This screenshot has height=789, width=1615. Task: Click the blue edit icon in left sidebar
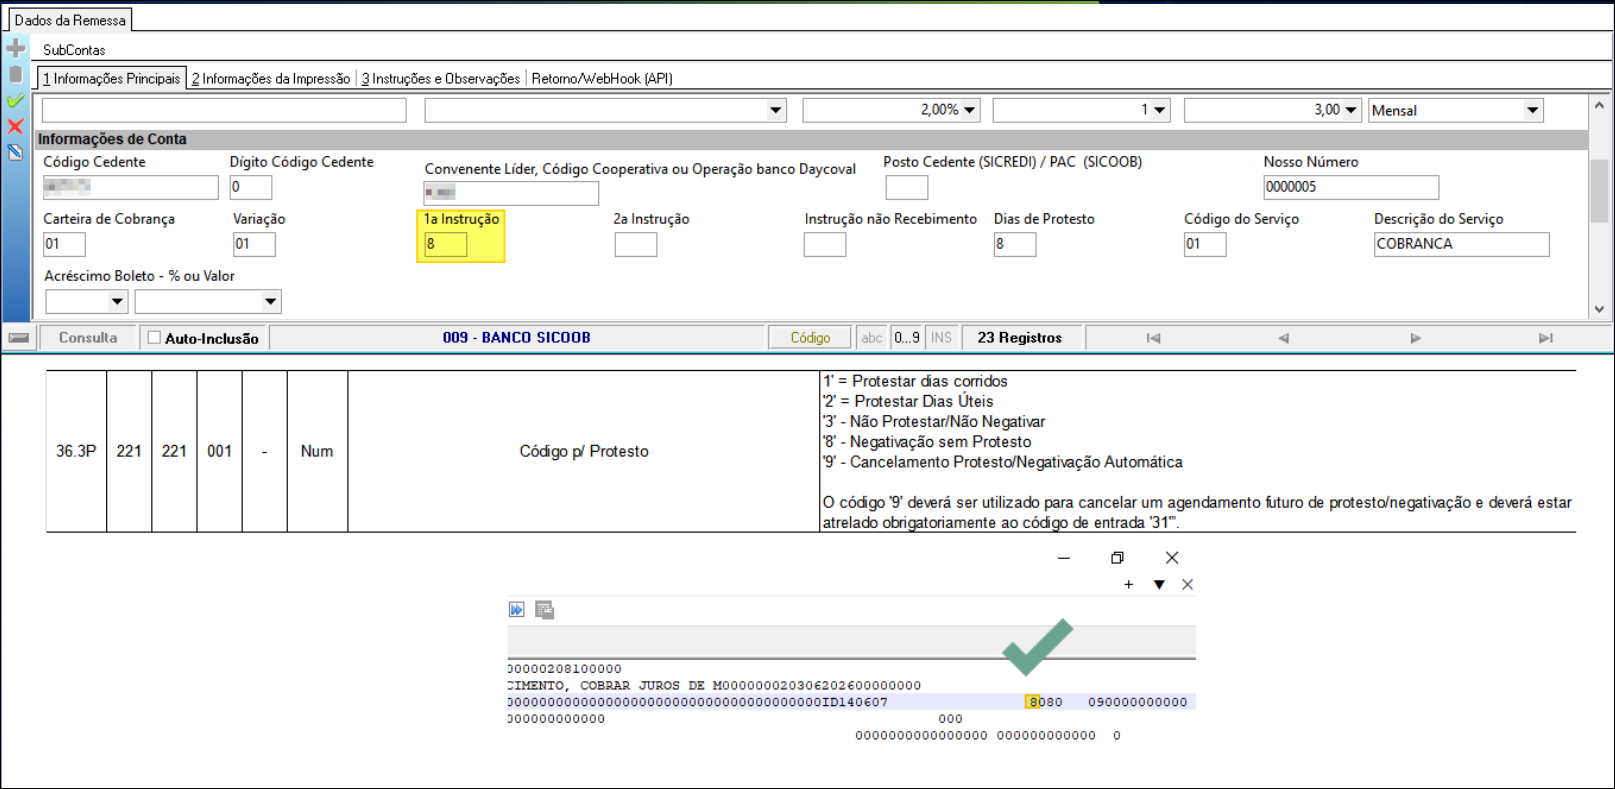(15, 152)
